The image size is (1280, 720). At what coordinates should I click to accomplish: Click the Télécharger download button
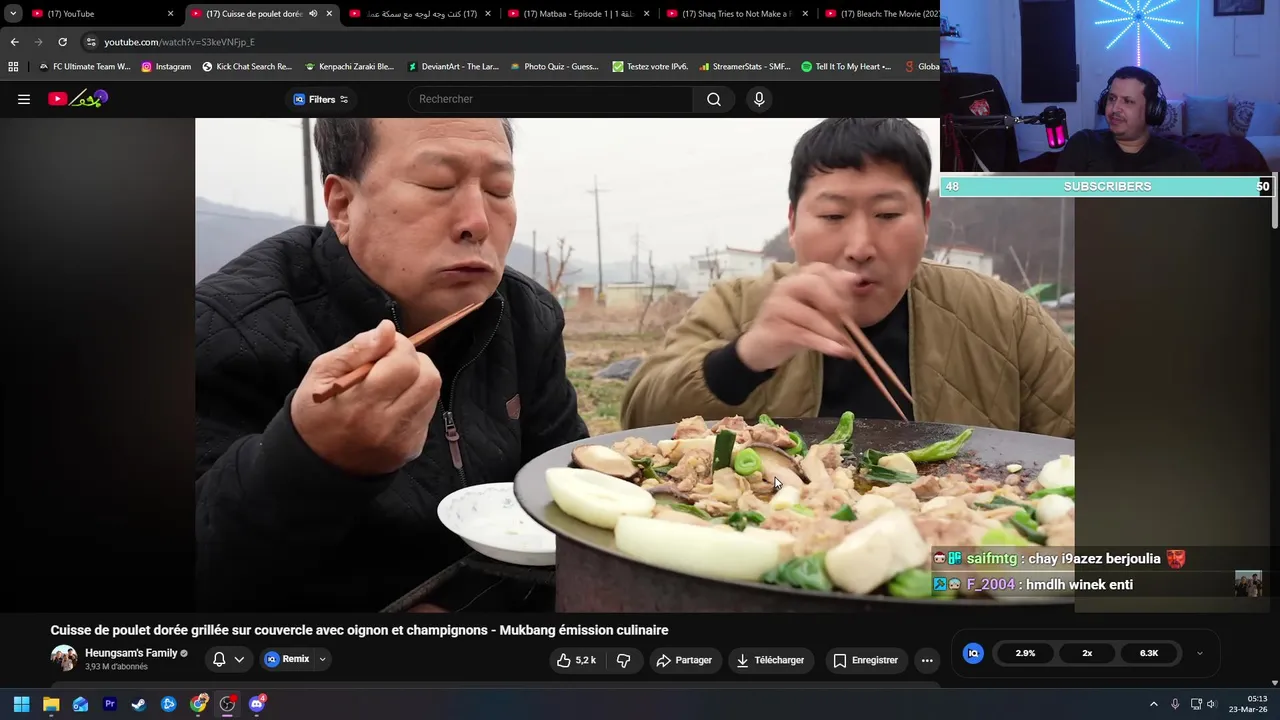point(770,660)
